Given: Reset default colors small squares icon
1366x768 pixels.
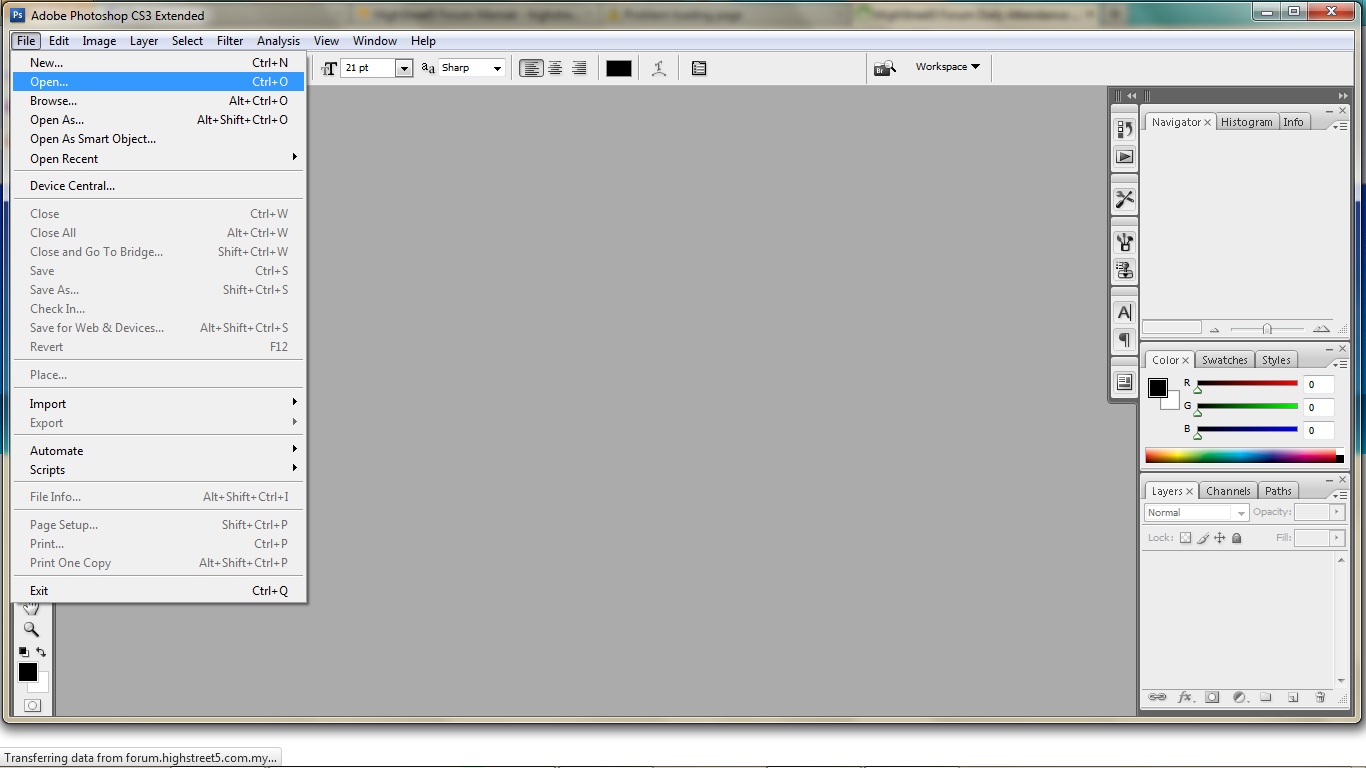Looking at the screenshot, I should point(24,652).
